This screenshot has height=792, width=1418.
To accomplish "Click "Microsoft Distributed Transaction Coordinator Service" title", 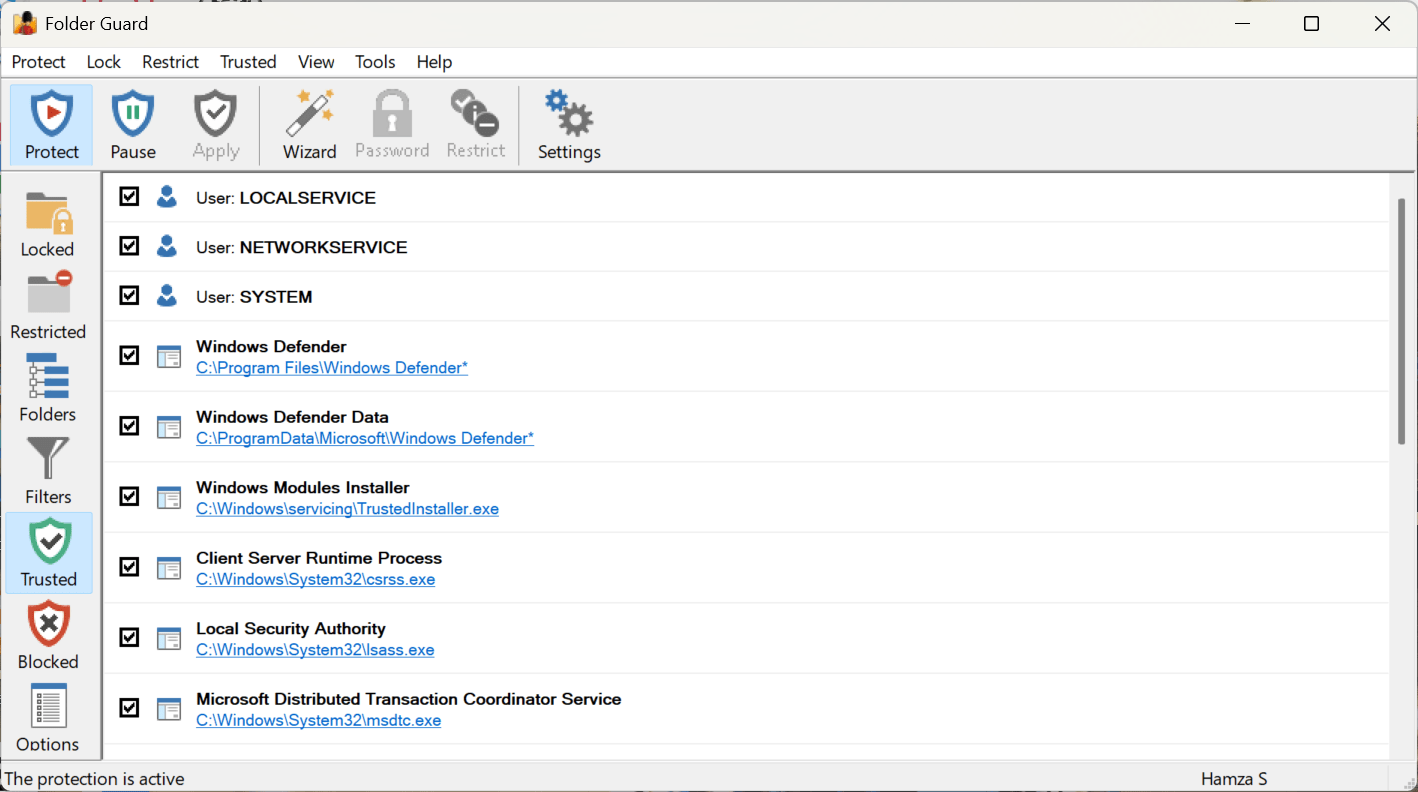I will (x=409, y=699).
